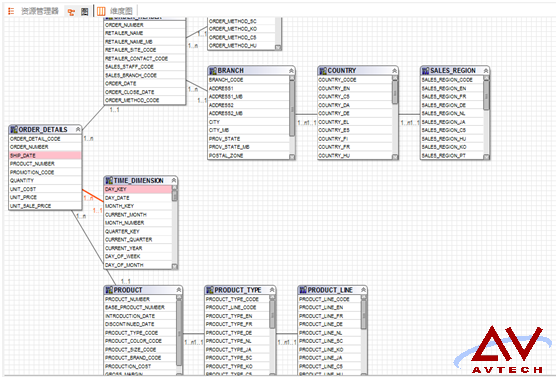Select the COUNTRY_FR field

coord(355,147)
